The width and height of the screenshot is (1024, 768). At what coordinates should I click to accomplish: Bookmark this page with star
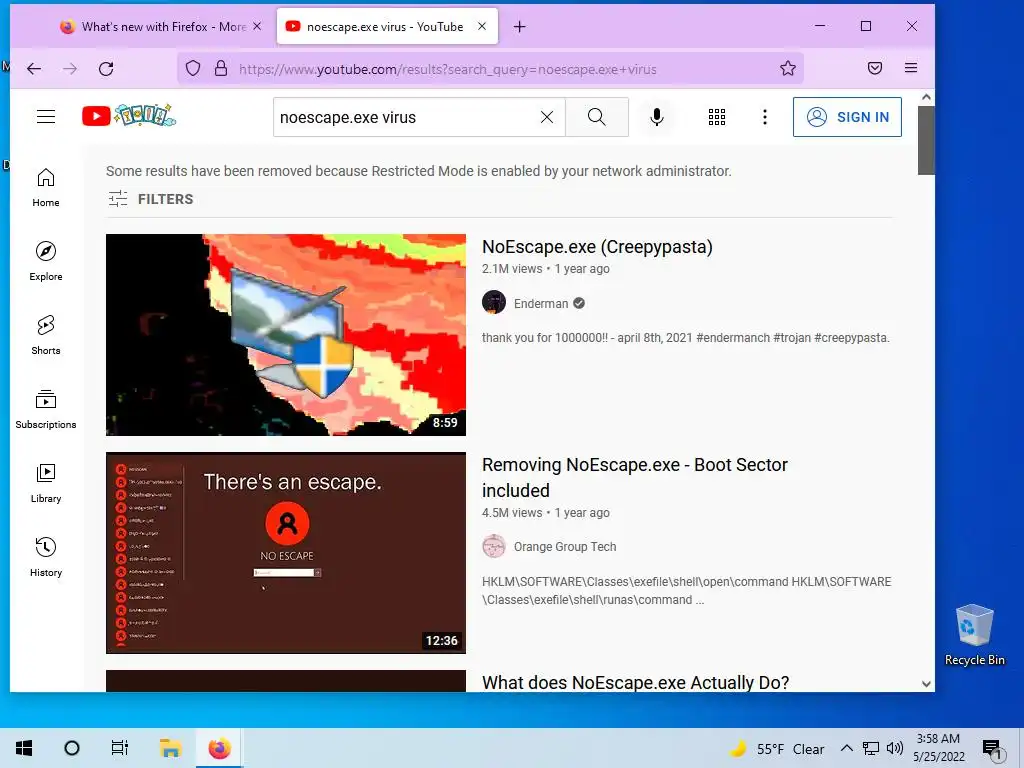pos(788,69)
